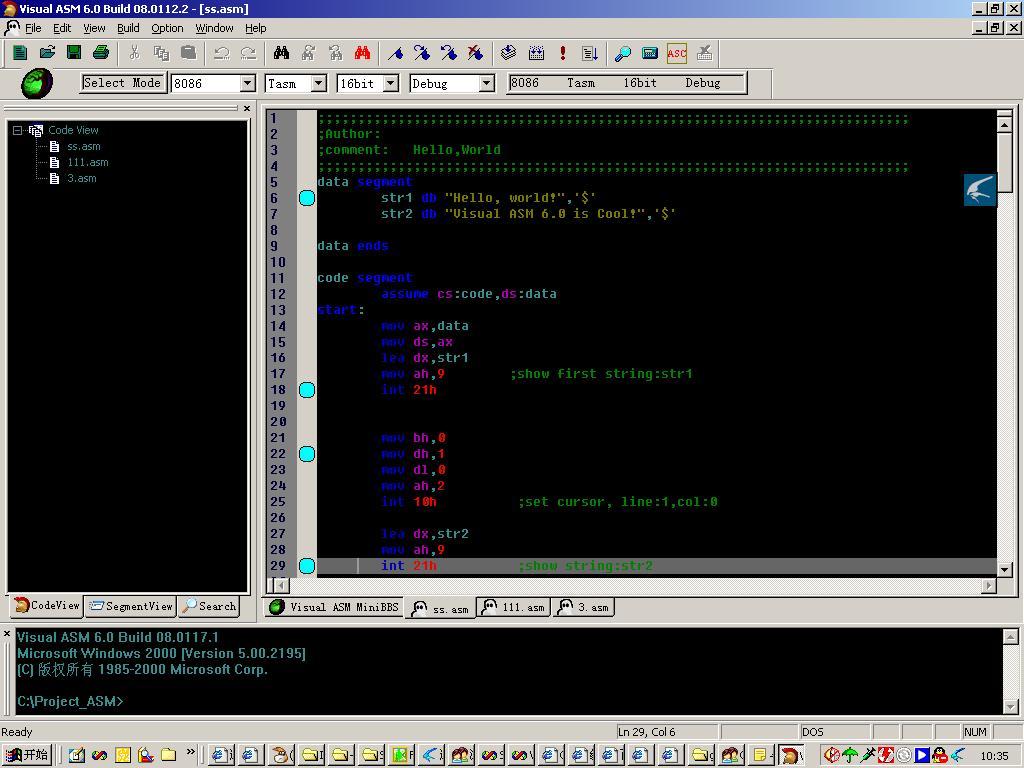Image resolution: width=1024 pixels, height=768 pixels.
Task: Click the grayed keyboard toolbar icon
Action: point(704,53)
